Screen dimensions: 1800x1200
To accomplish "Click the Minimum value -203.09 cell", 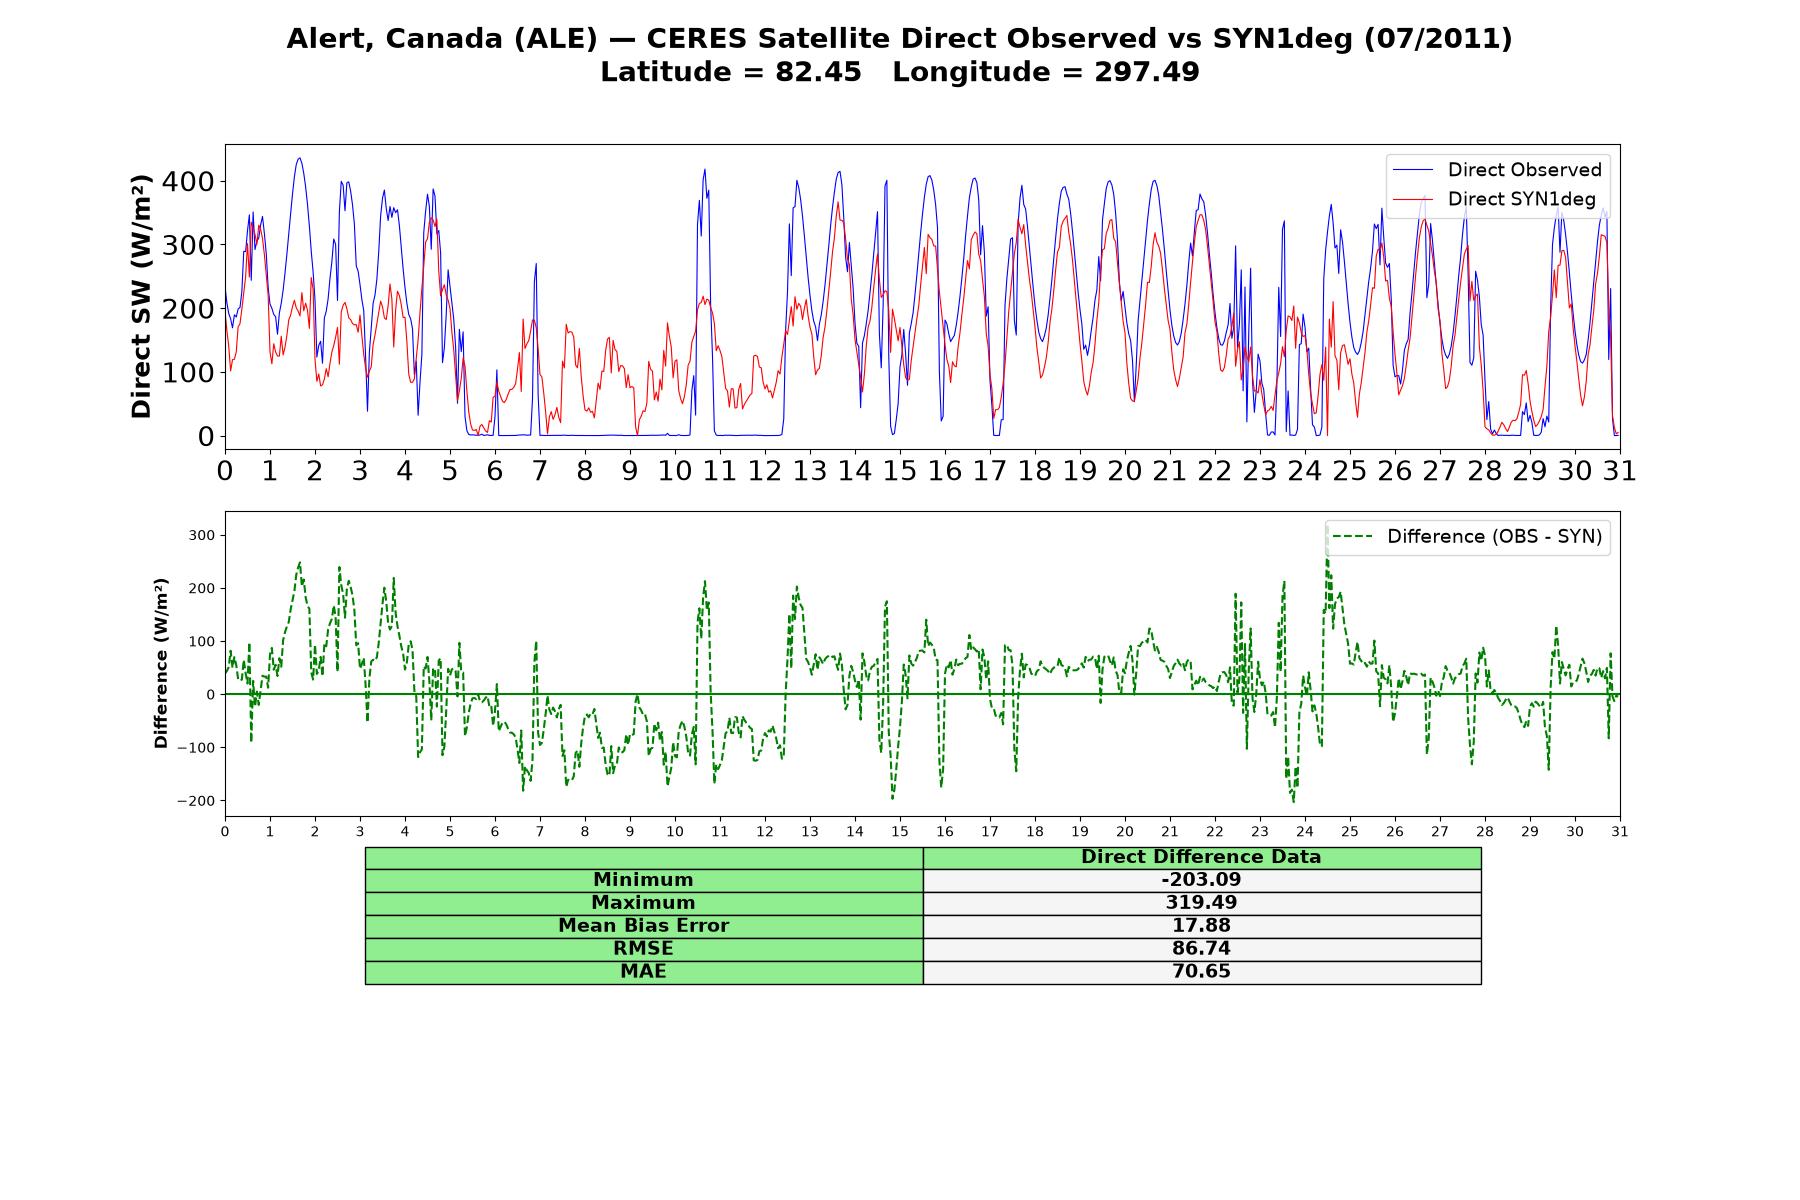I will click(x=1201, y=880).
